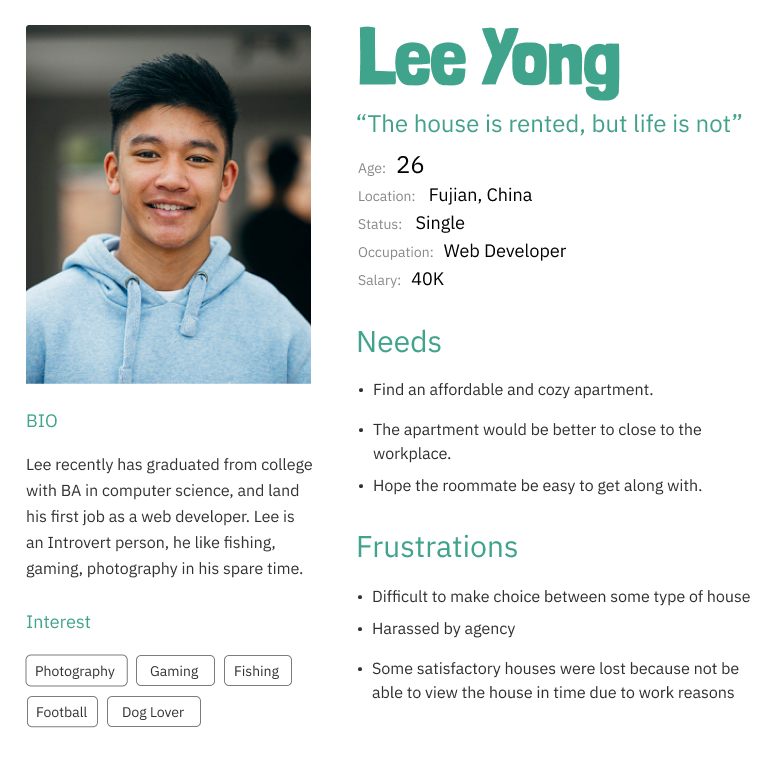Click the Lee Yong name heading
This screenshot has height=768, width=773.
tap(489, 60)
